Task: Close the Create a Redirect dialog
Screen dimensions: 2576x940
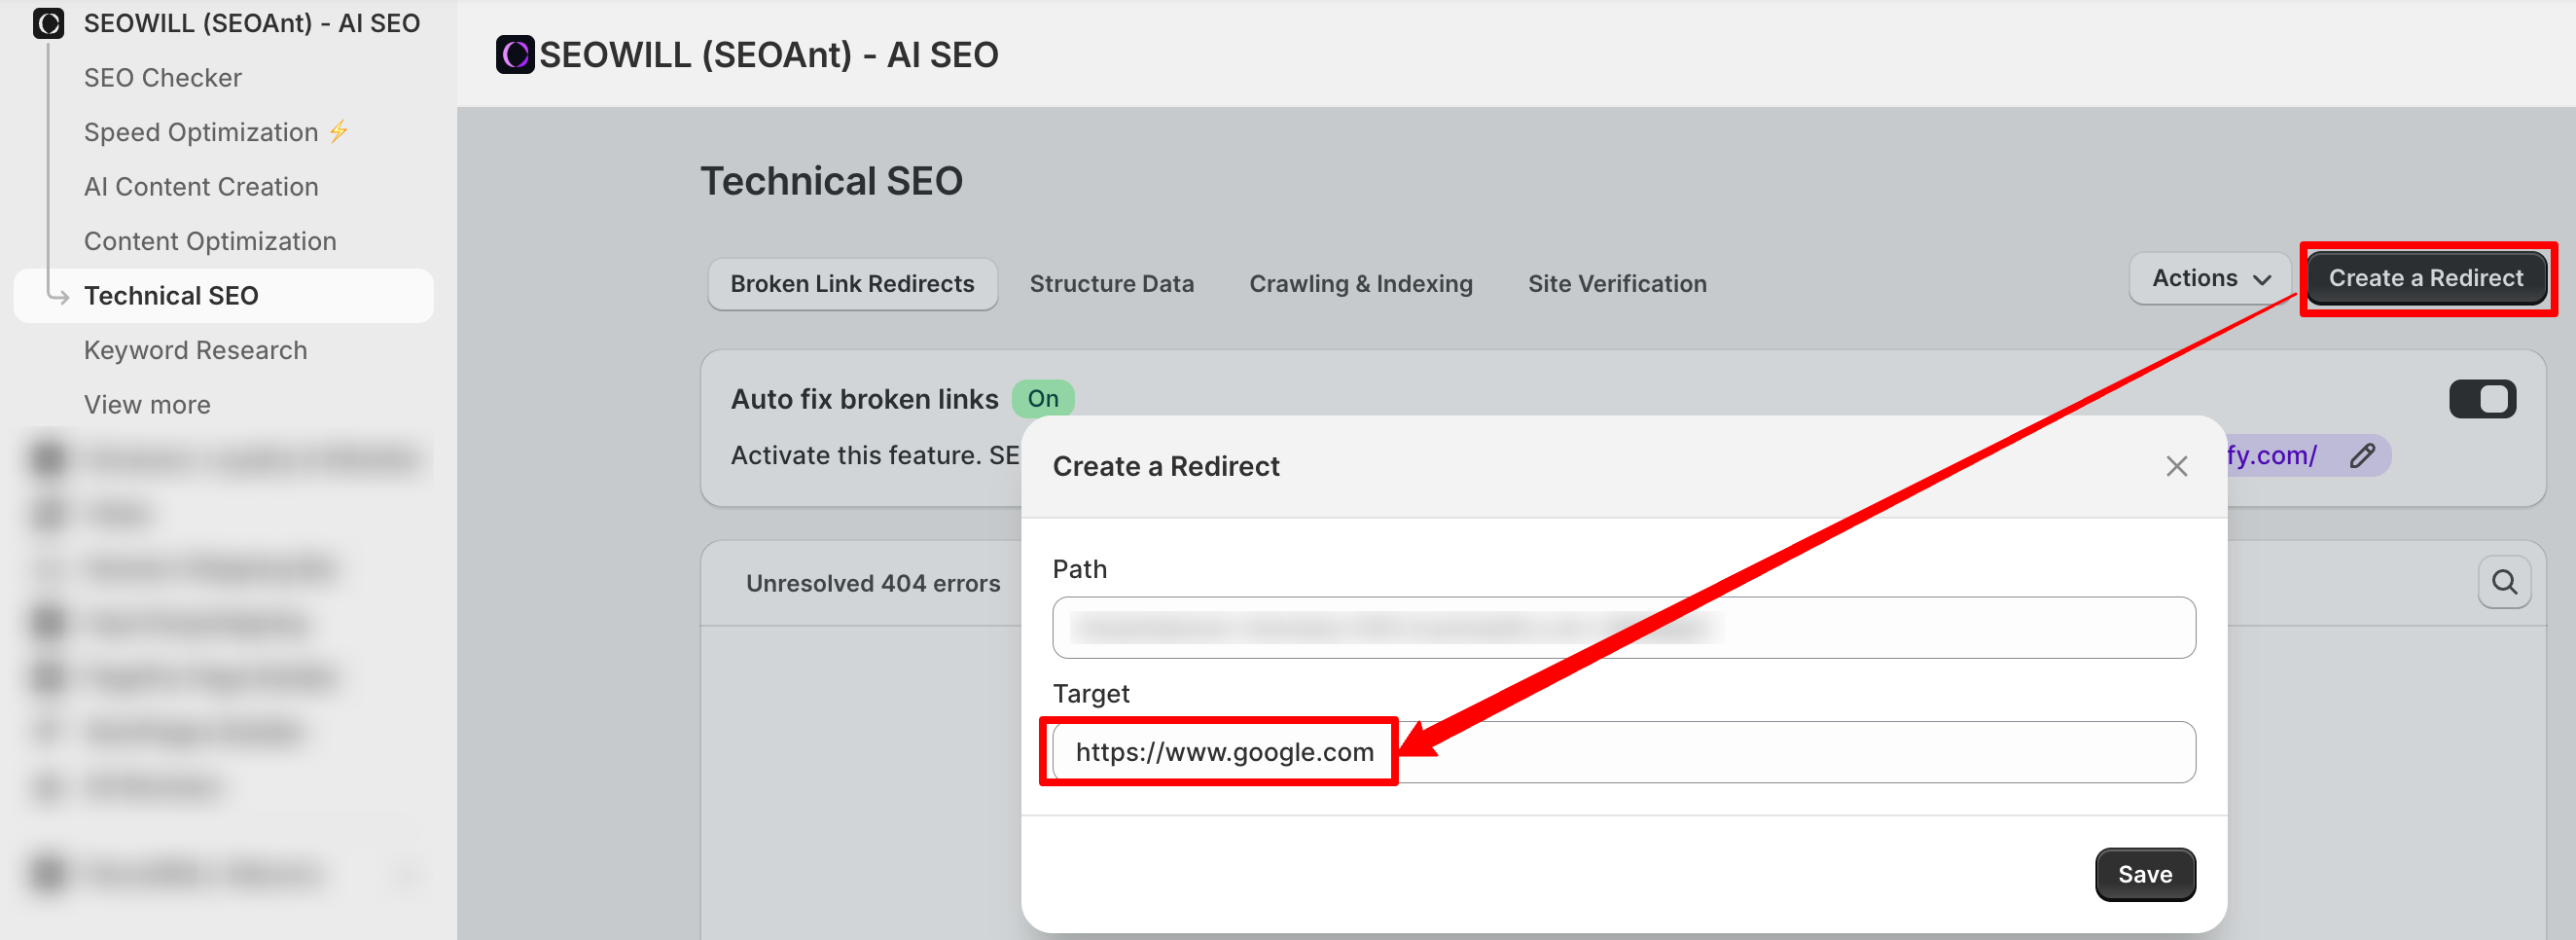Action: (x=2176, y=467)
